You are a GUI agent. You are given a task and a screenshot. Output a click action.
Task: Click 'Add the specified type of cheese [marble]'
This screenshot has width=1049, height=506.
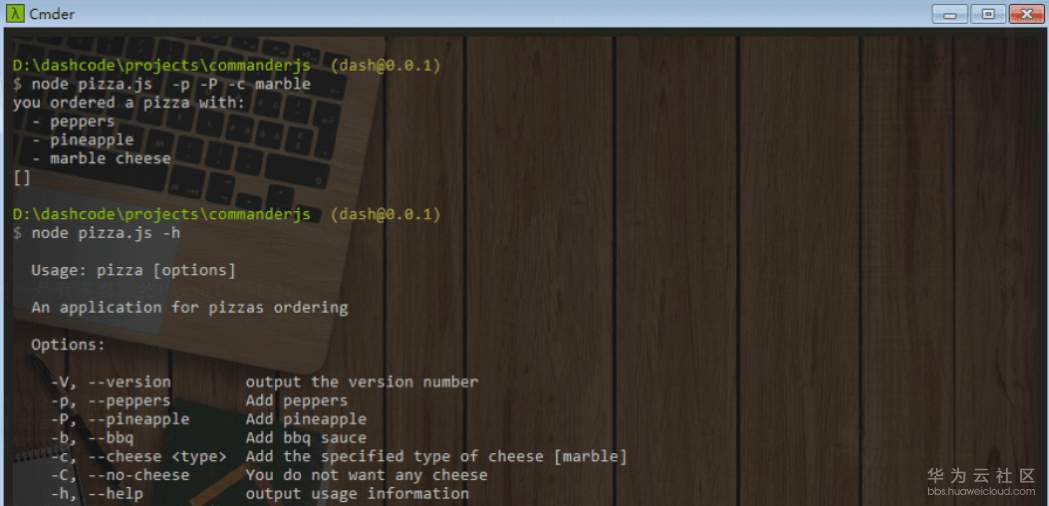pos(436,456)
